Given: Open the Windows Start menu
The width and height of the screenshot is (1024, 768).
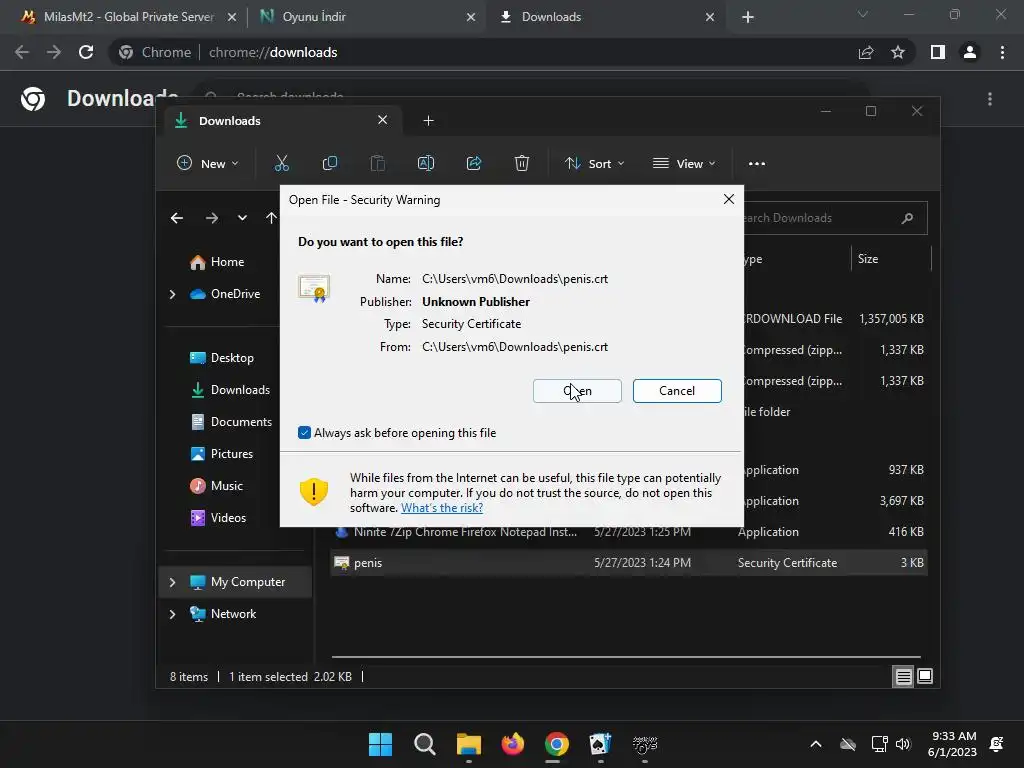Looking at the screenshot, I should click(x=380, y=744).
